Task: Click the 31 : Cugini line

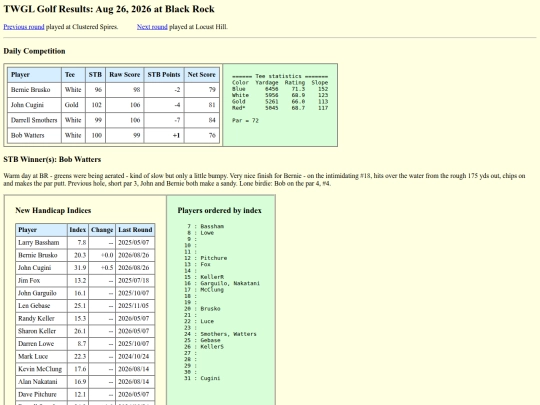Action: pos(202,378)
